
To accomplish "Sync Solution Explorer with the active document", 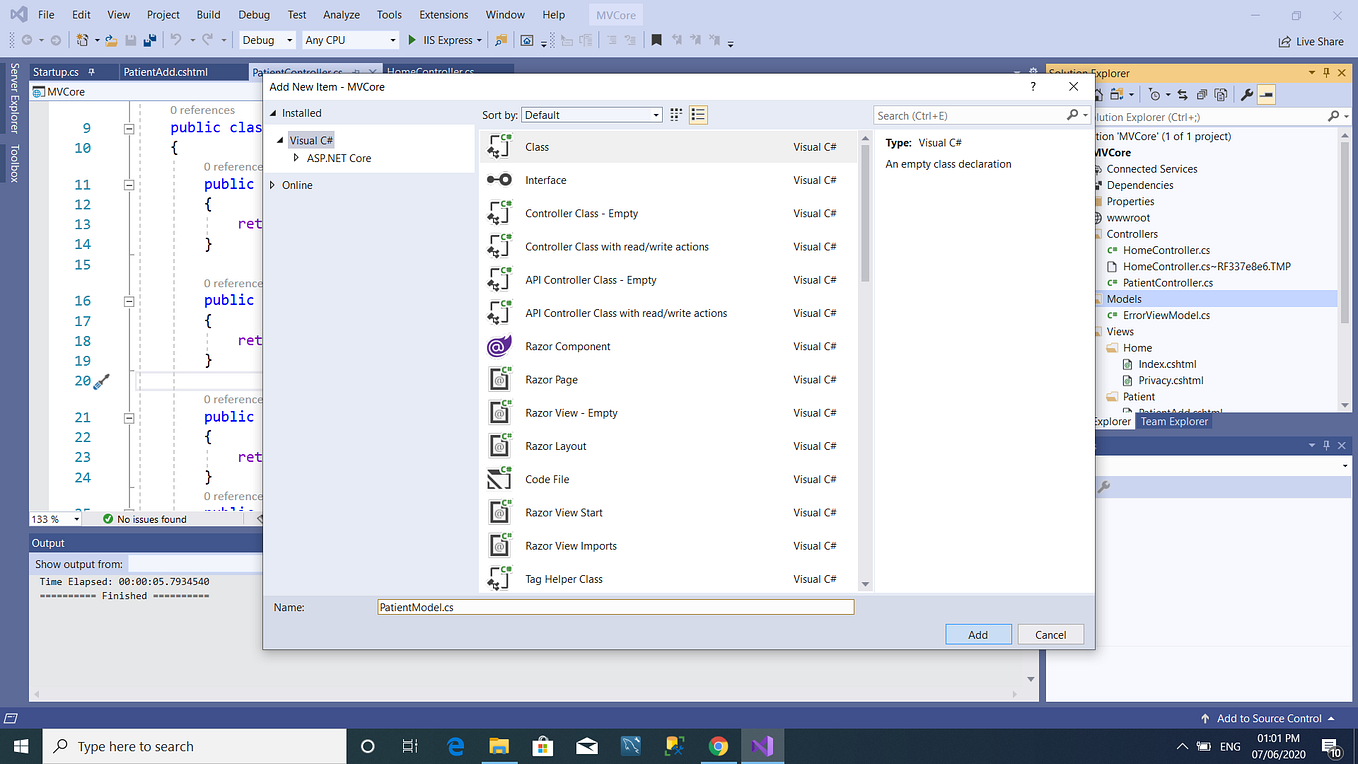I will (1183, 94).
